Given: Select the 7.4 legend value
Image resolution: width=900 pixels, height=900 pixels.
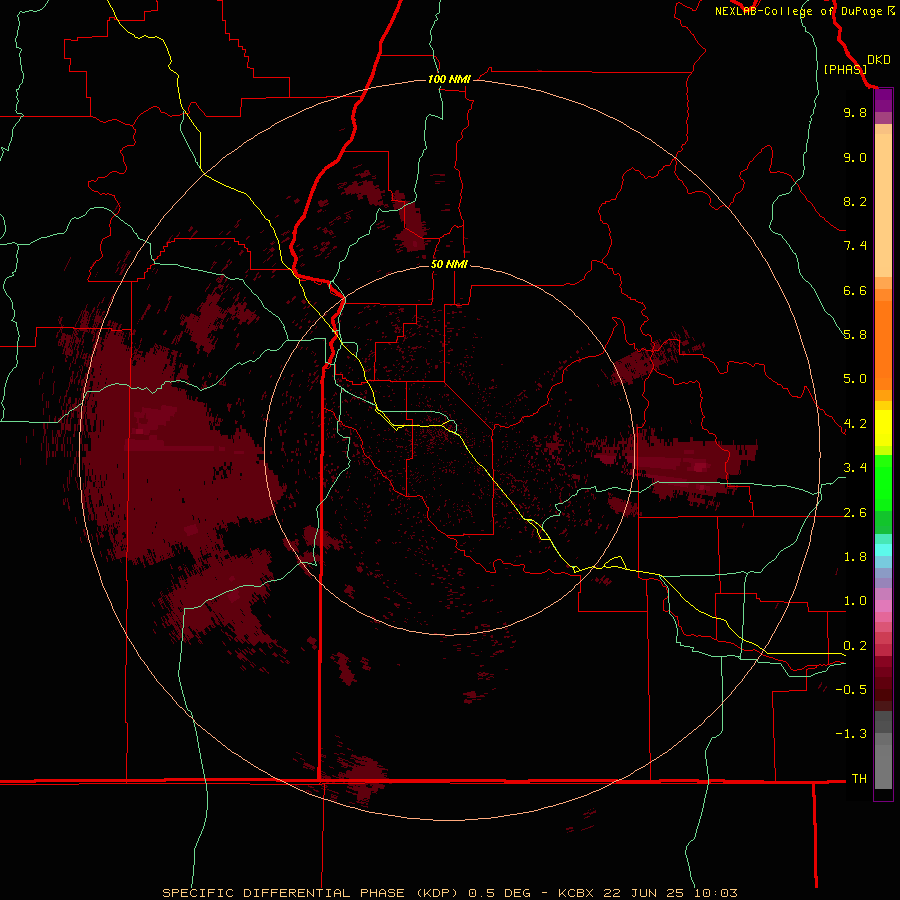Looking at the screenshot, I should (855, 246).
